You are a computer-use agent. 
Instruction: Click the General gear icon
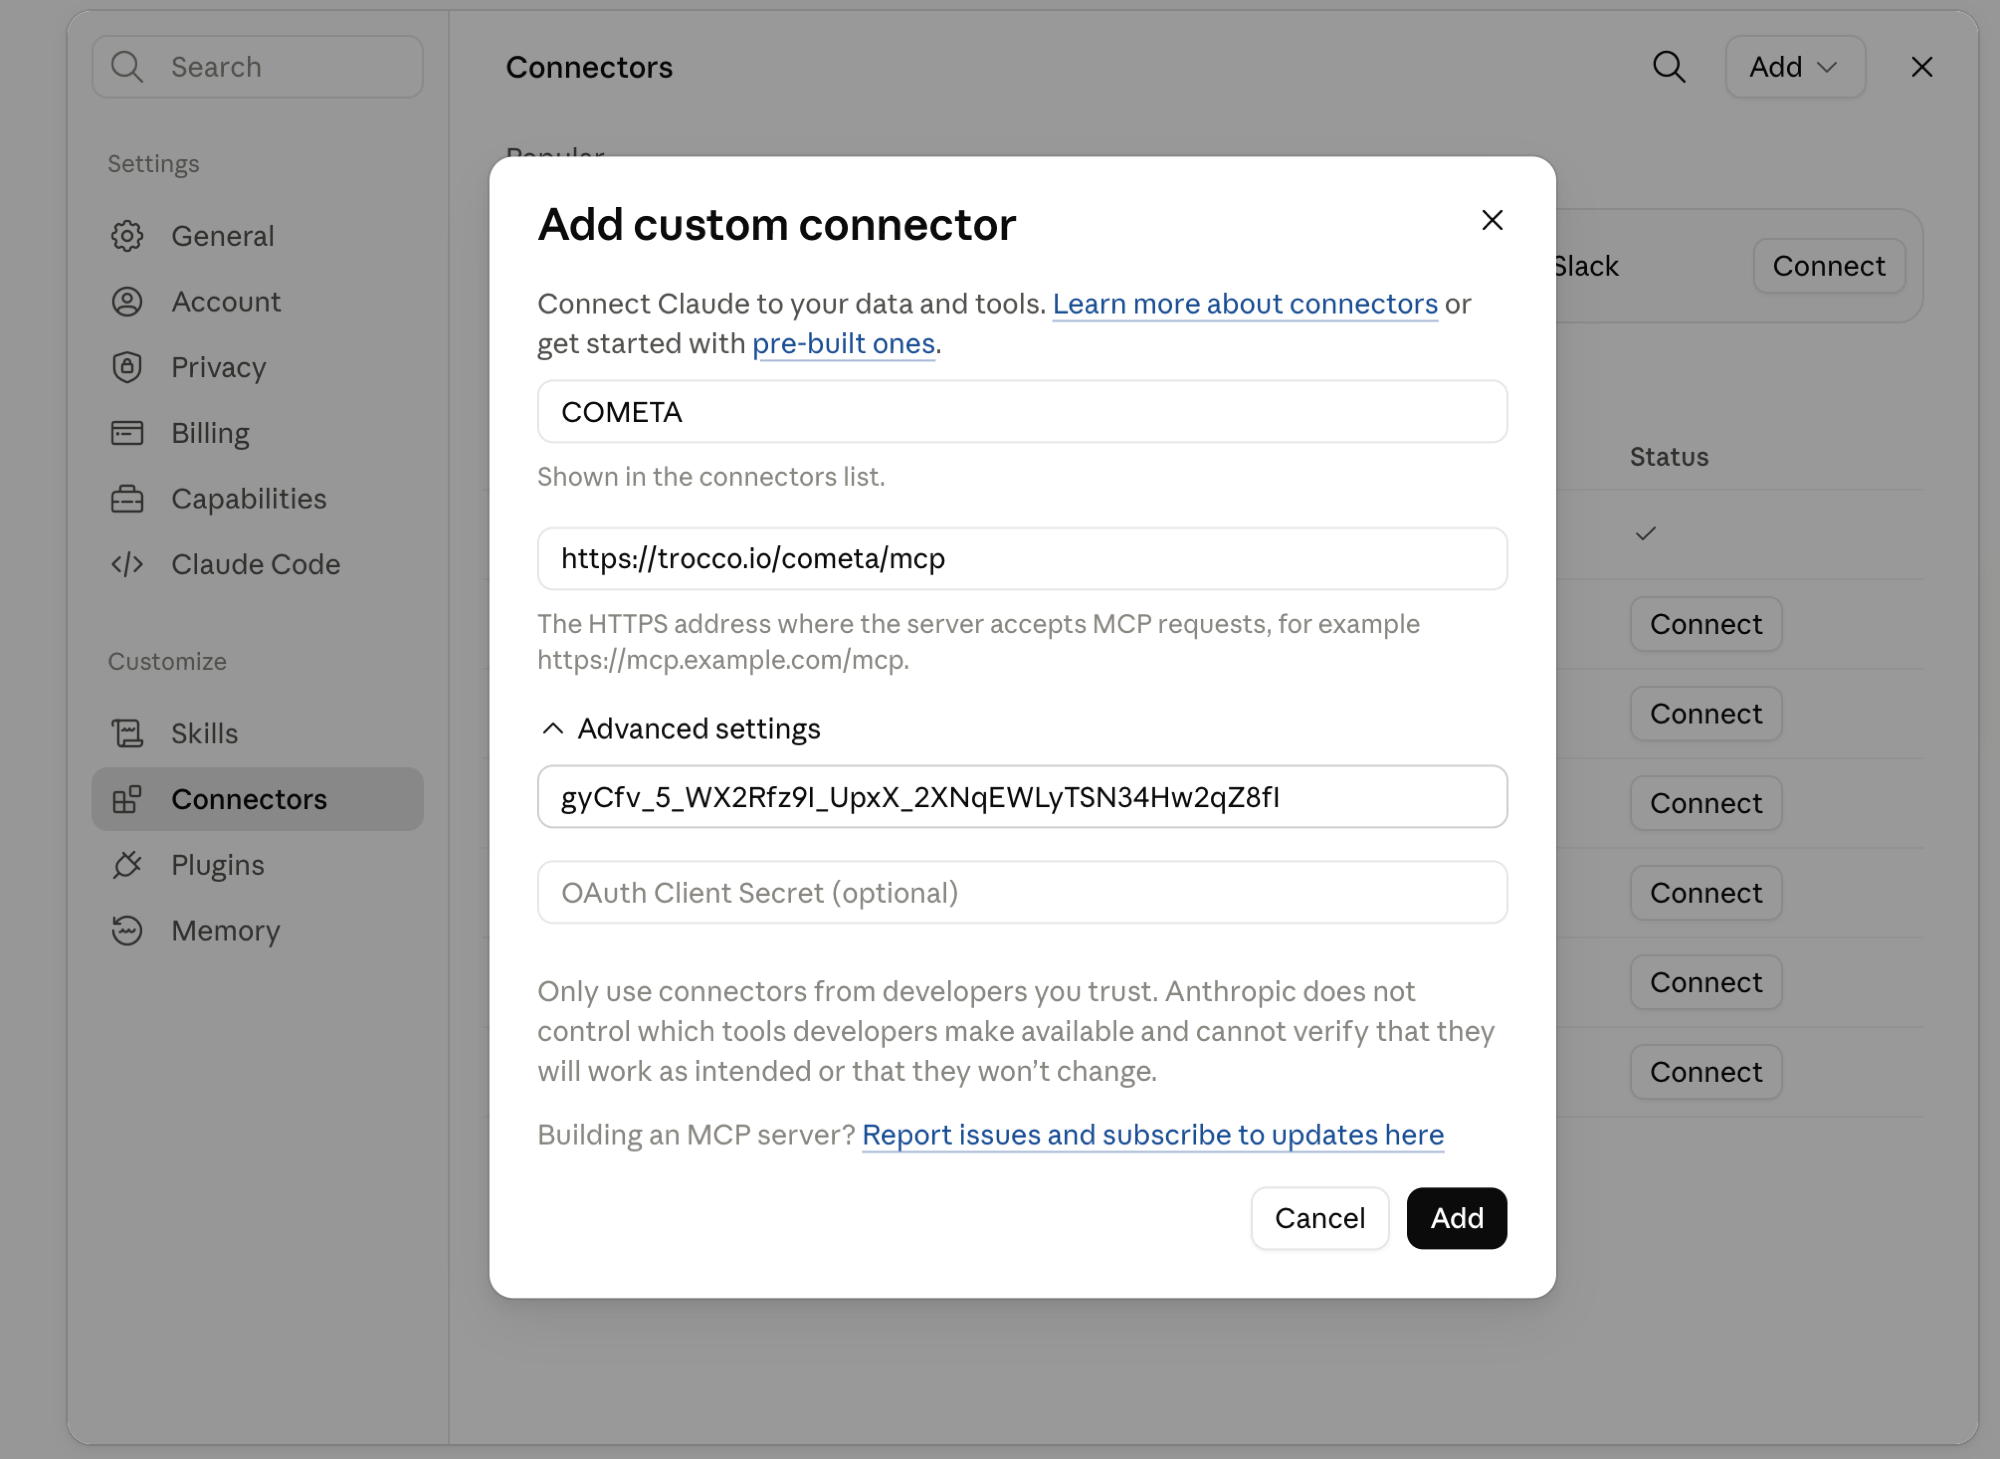(127, 236)
